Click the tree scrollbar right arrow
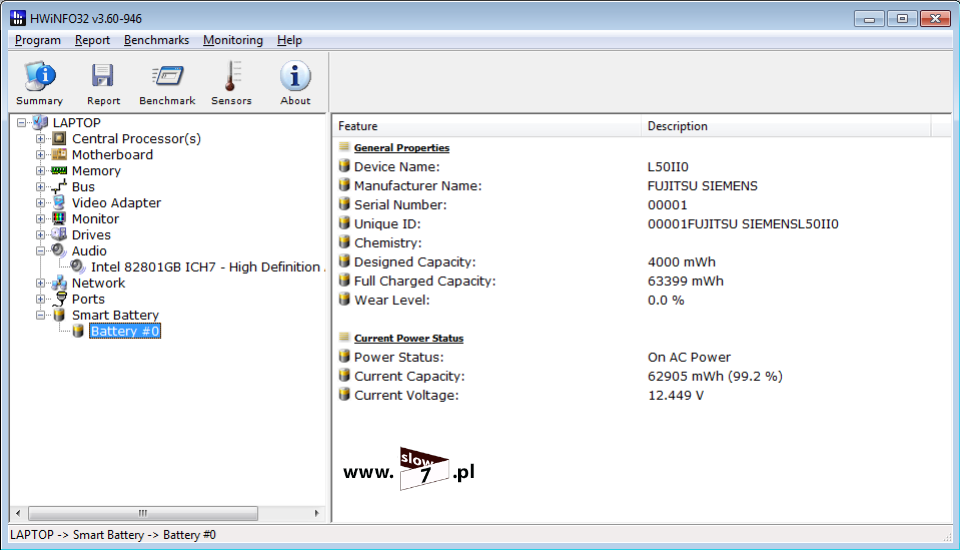Image resolution: width=960 pixels, height=550 pixels. pos(317,513)
